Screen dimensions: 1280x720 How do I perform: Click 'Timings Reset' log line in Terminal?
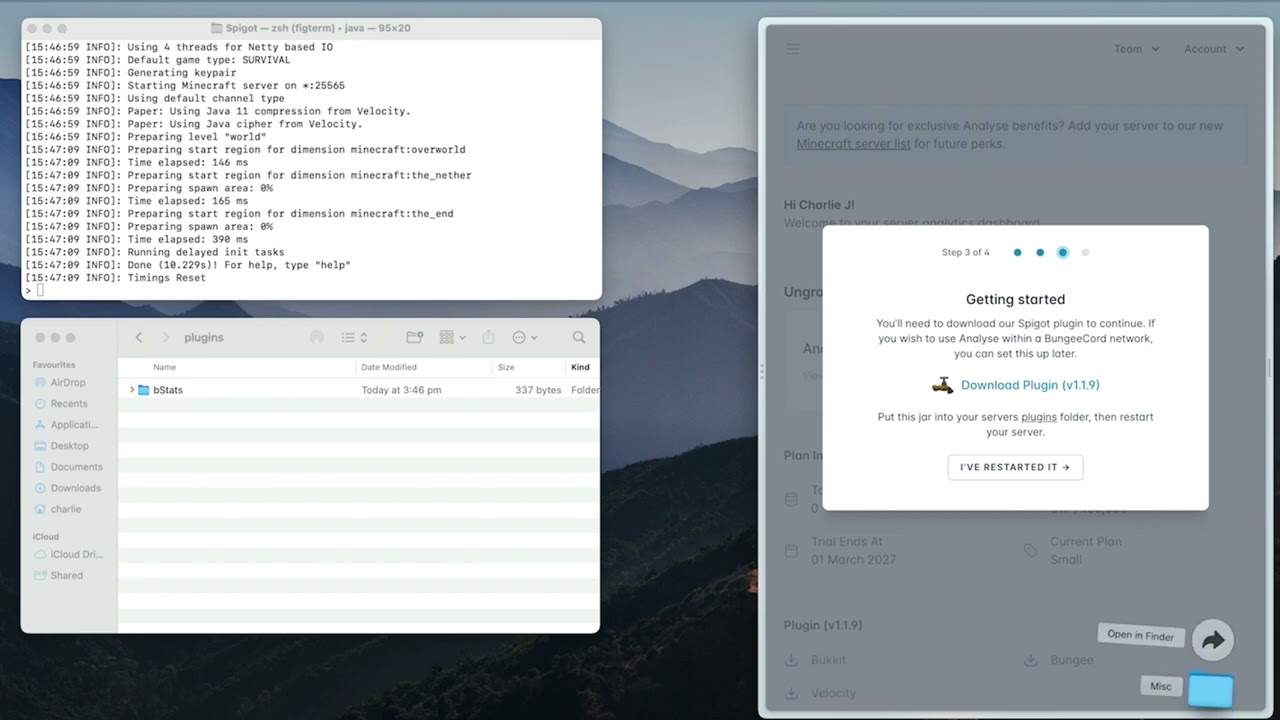click(x=166, y=278)
